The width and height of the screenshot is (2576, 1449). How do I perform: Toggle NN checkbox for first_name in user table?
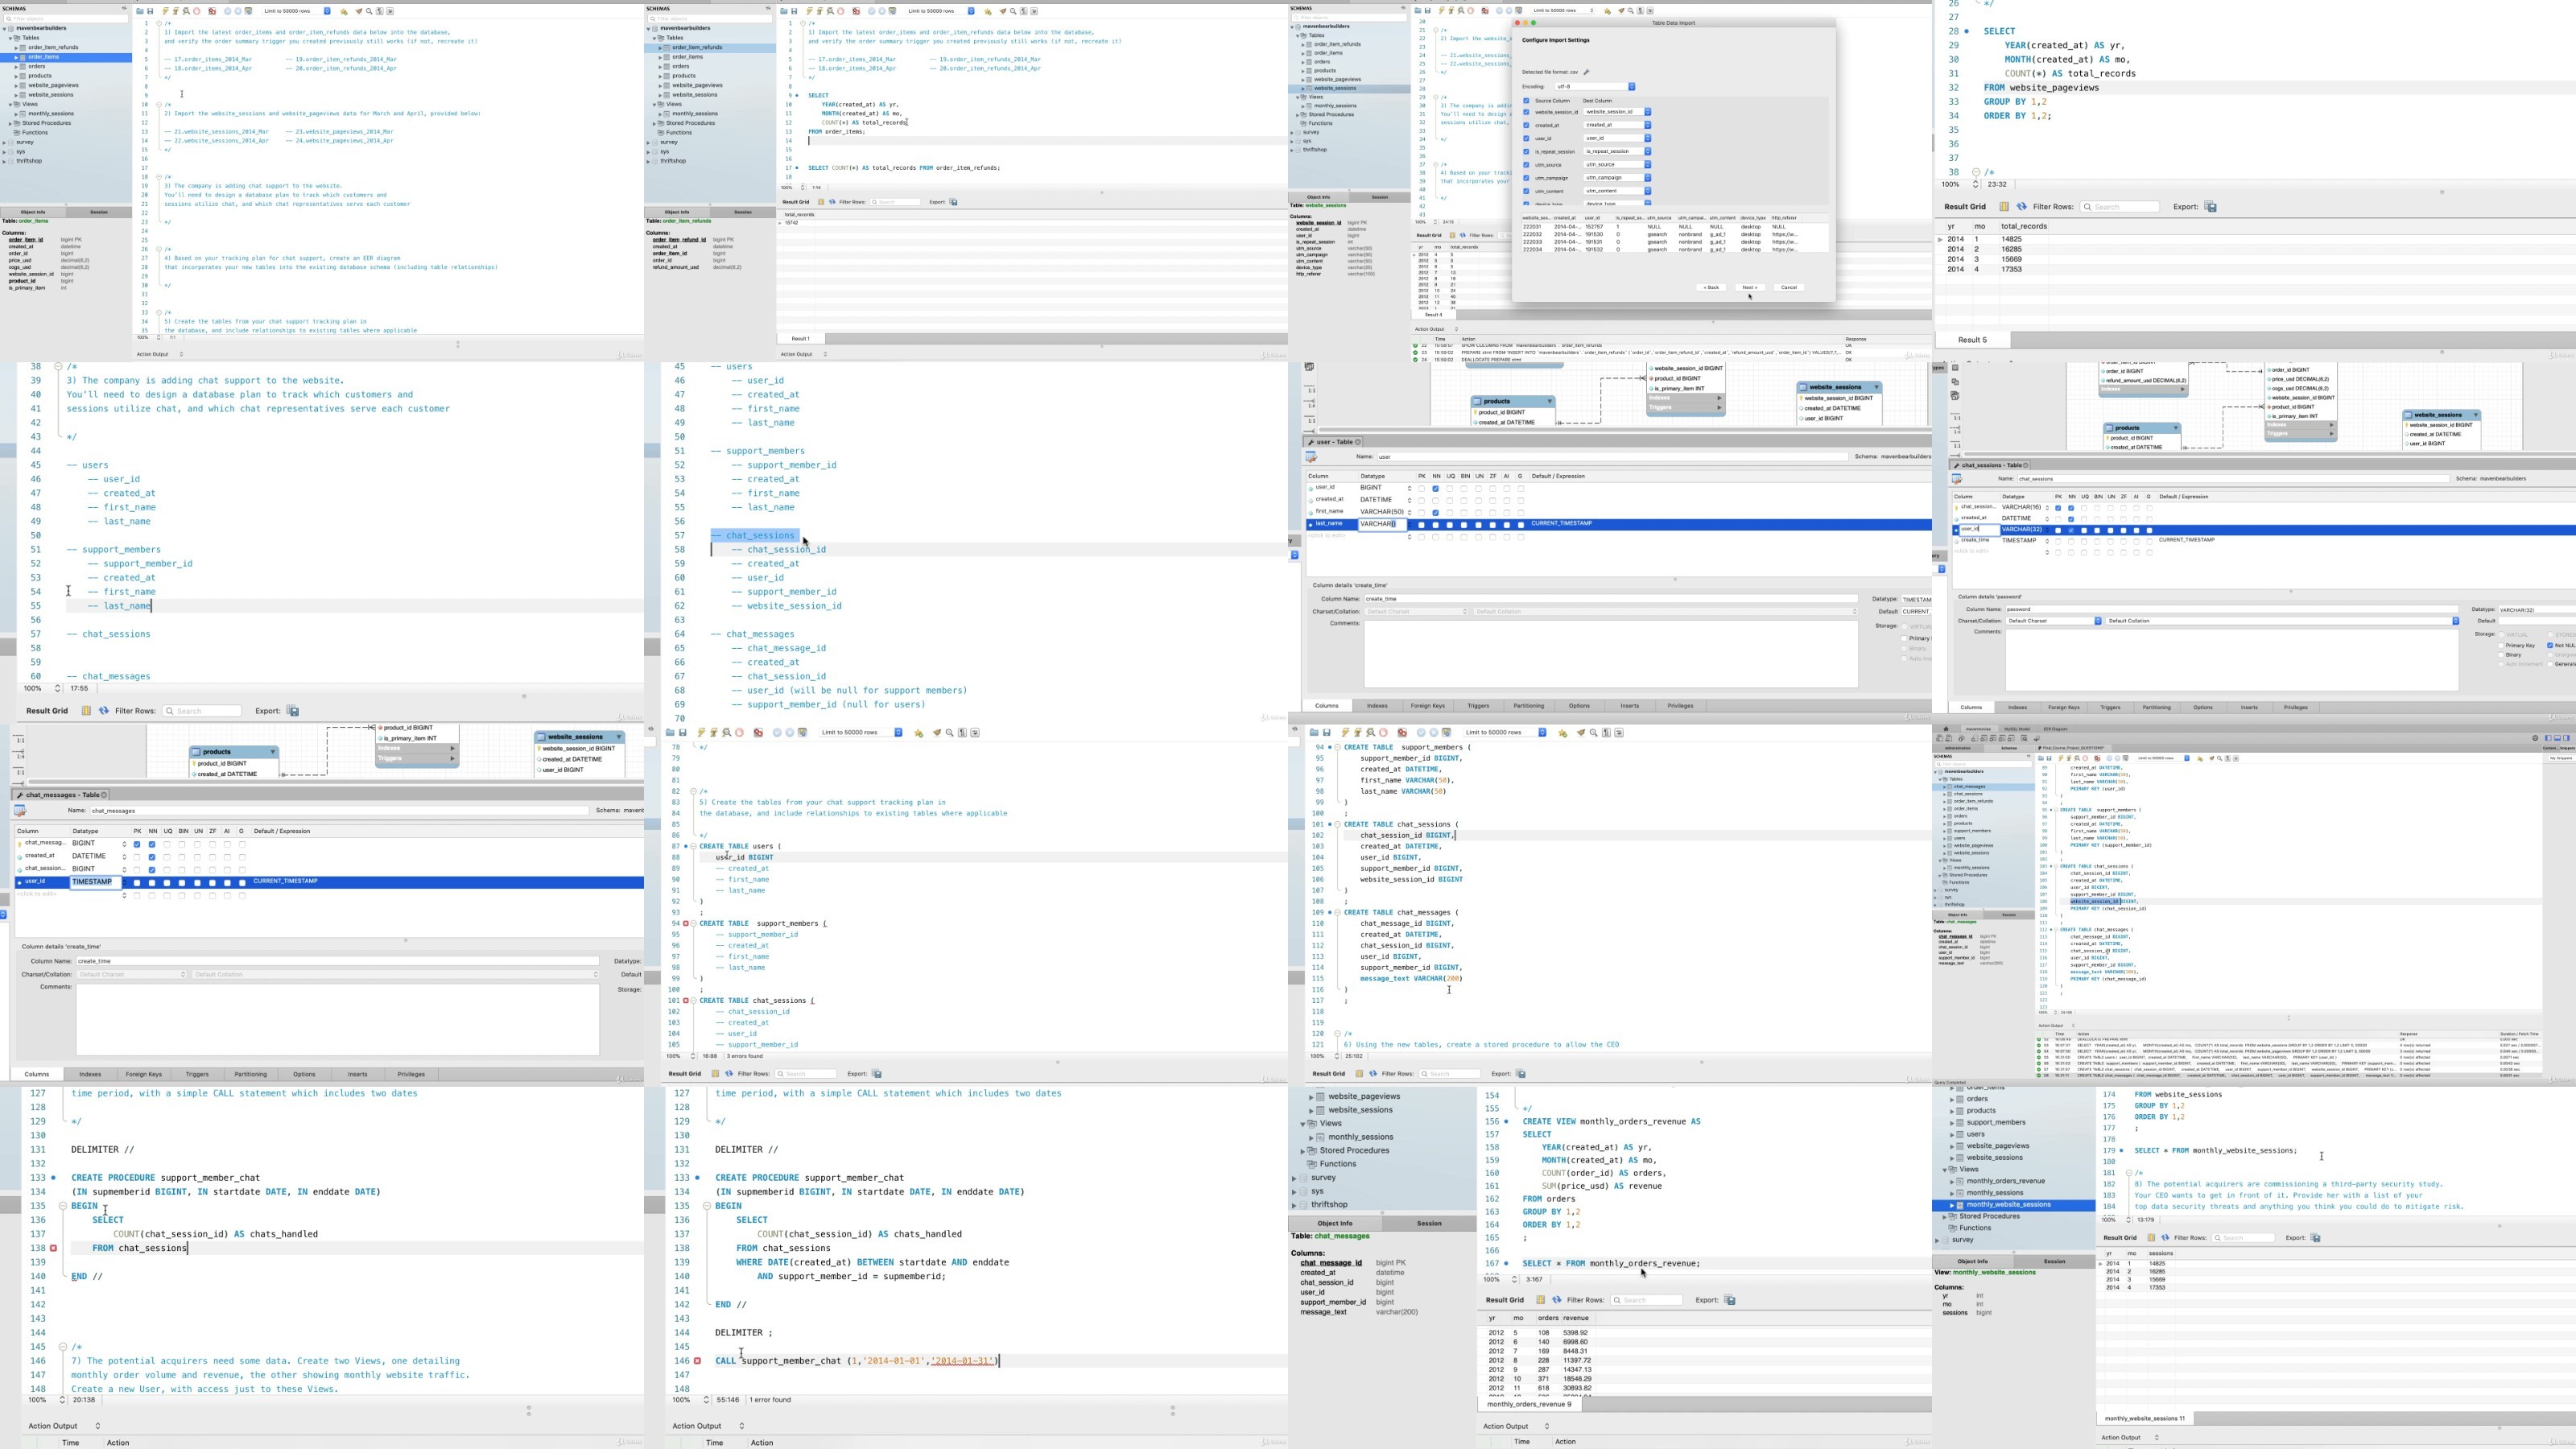[1435, 513]
